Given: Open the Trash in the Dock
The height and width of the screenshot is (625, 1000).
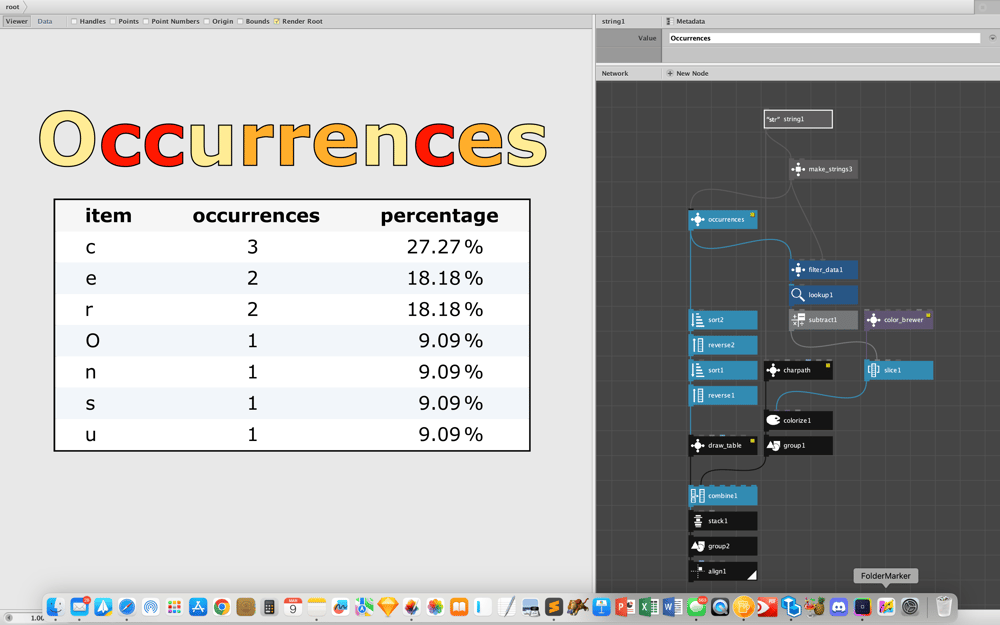Looking at the screenshot, I should tap(944, 607).
